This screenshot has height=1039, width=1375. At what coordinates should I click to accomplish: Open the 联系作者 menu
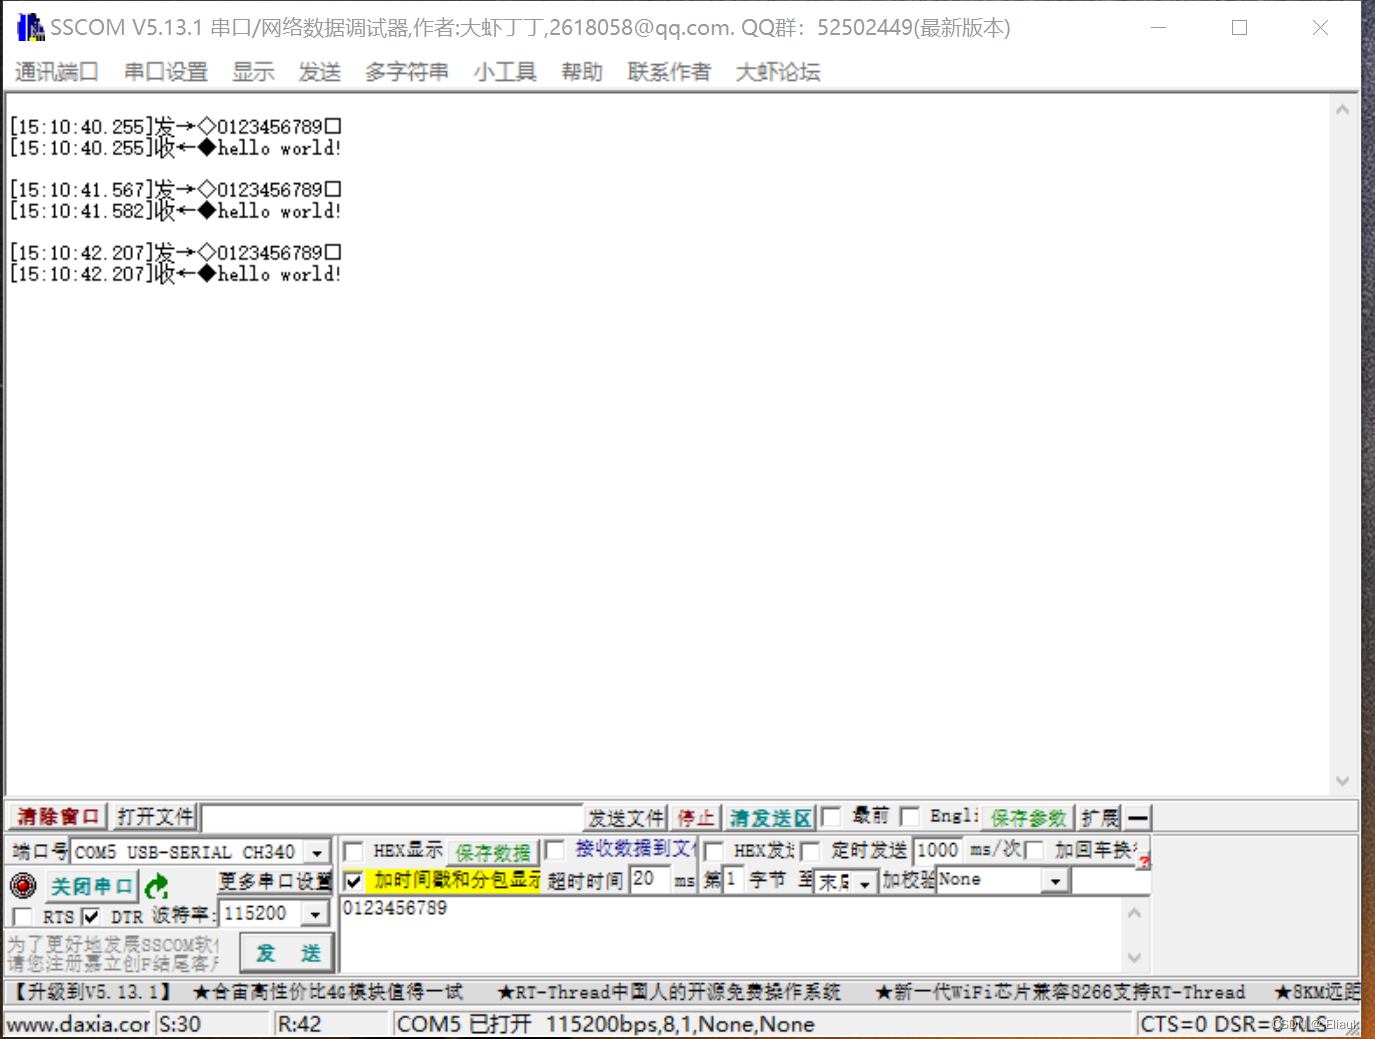(669, 72)
